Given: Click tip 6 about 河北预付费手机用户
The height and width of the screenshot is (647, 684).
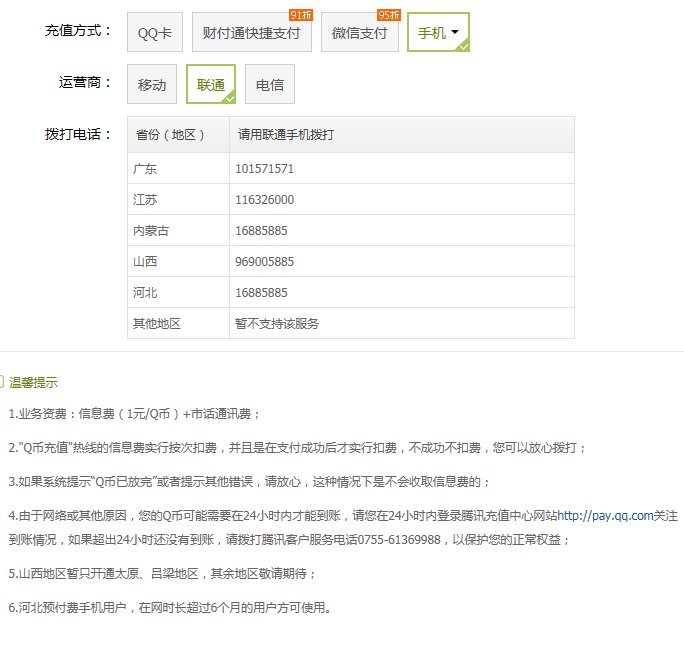Looking at the screenshot, I should 170,607.
